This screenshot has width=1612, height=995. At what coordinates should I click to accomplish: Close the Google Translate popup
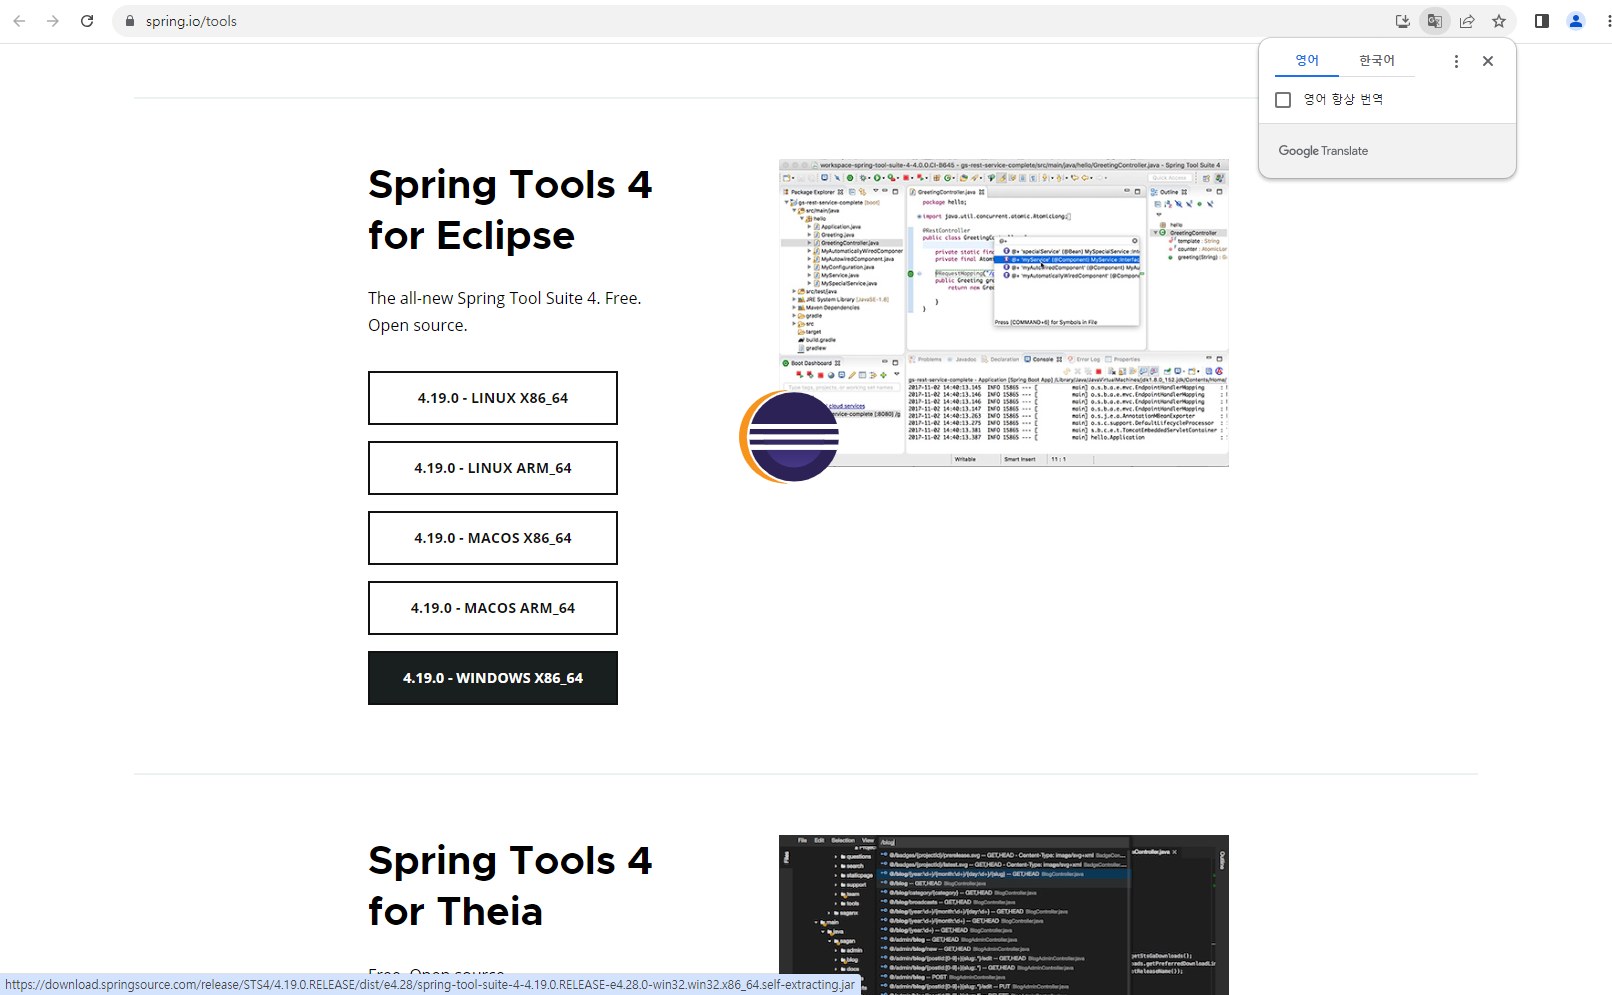pos(1487,60)
